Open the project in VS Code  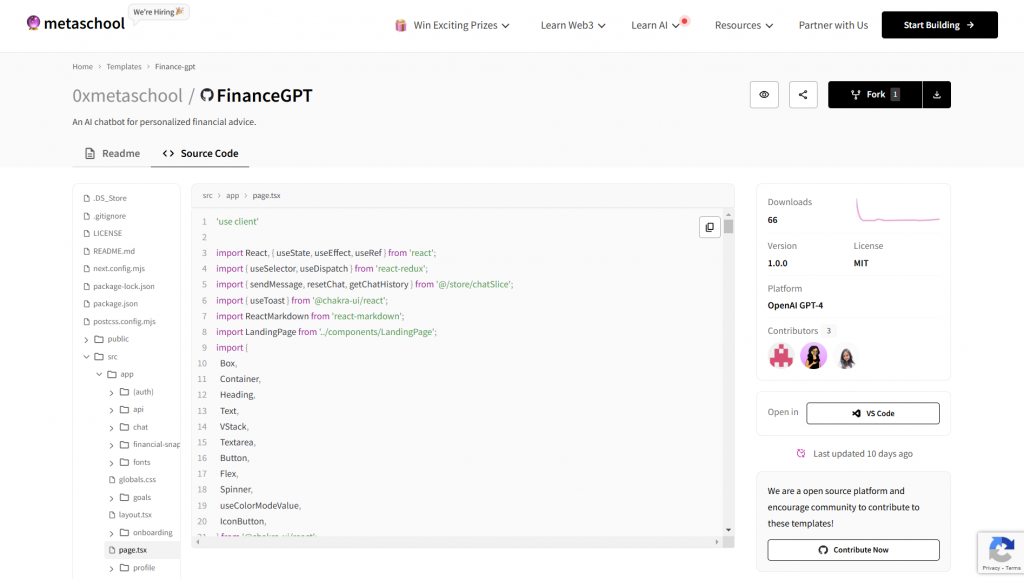coord(873,413)
